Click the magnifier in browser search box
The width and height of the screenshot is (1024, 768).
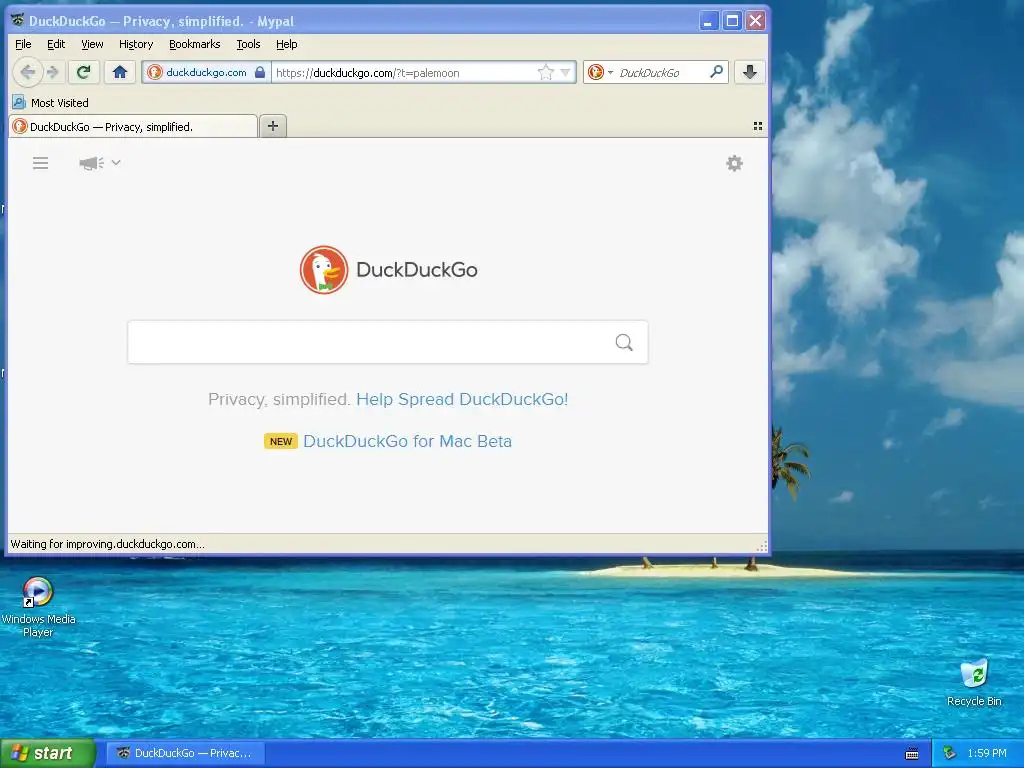[x=716, y=72]
